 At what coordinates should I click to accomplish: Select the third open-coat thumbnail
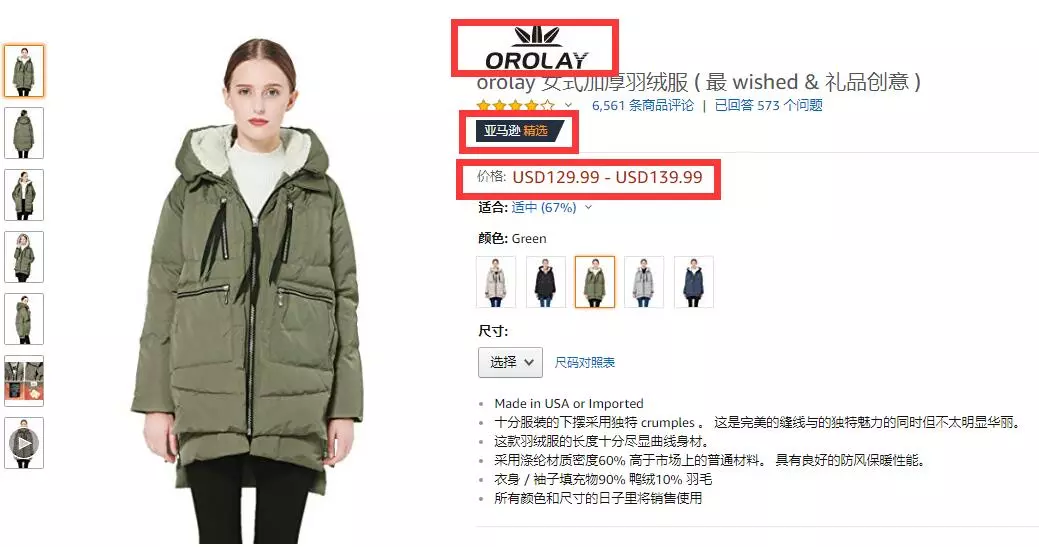pos(24,195)
